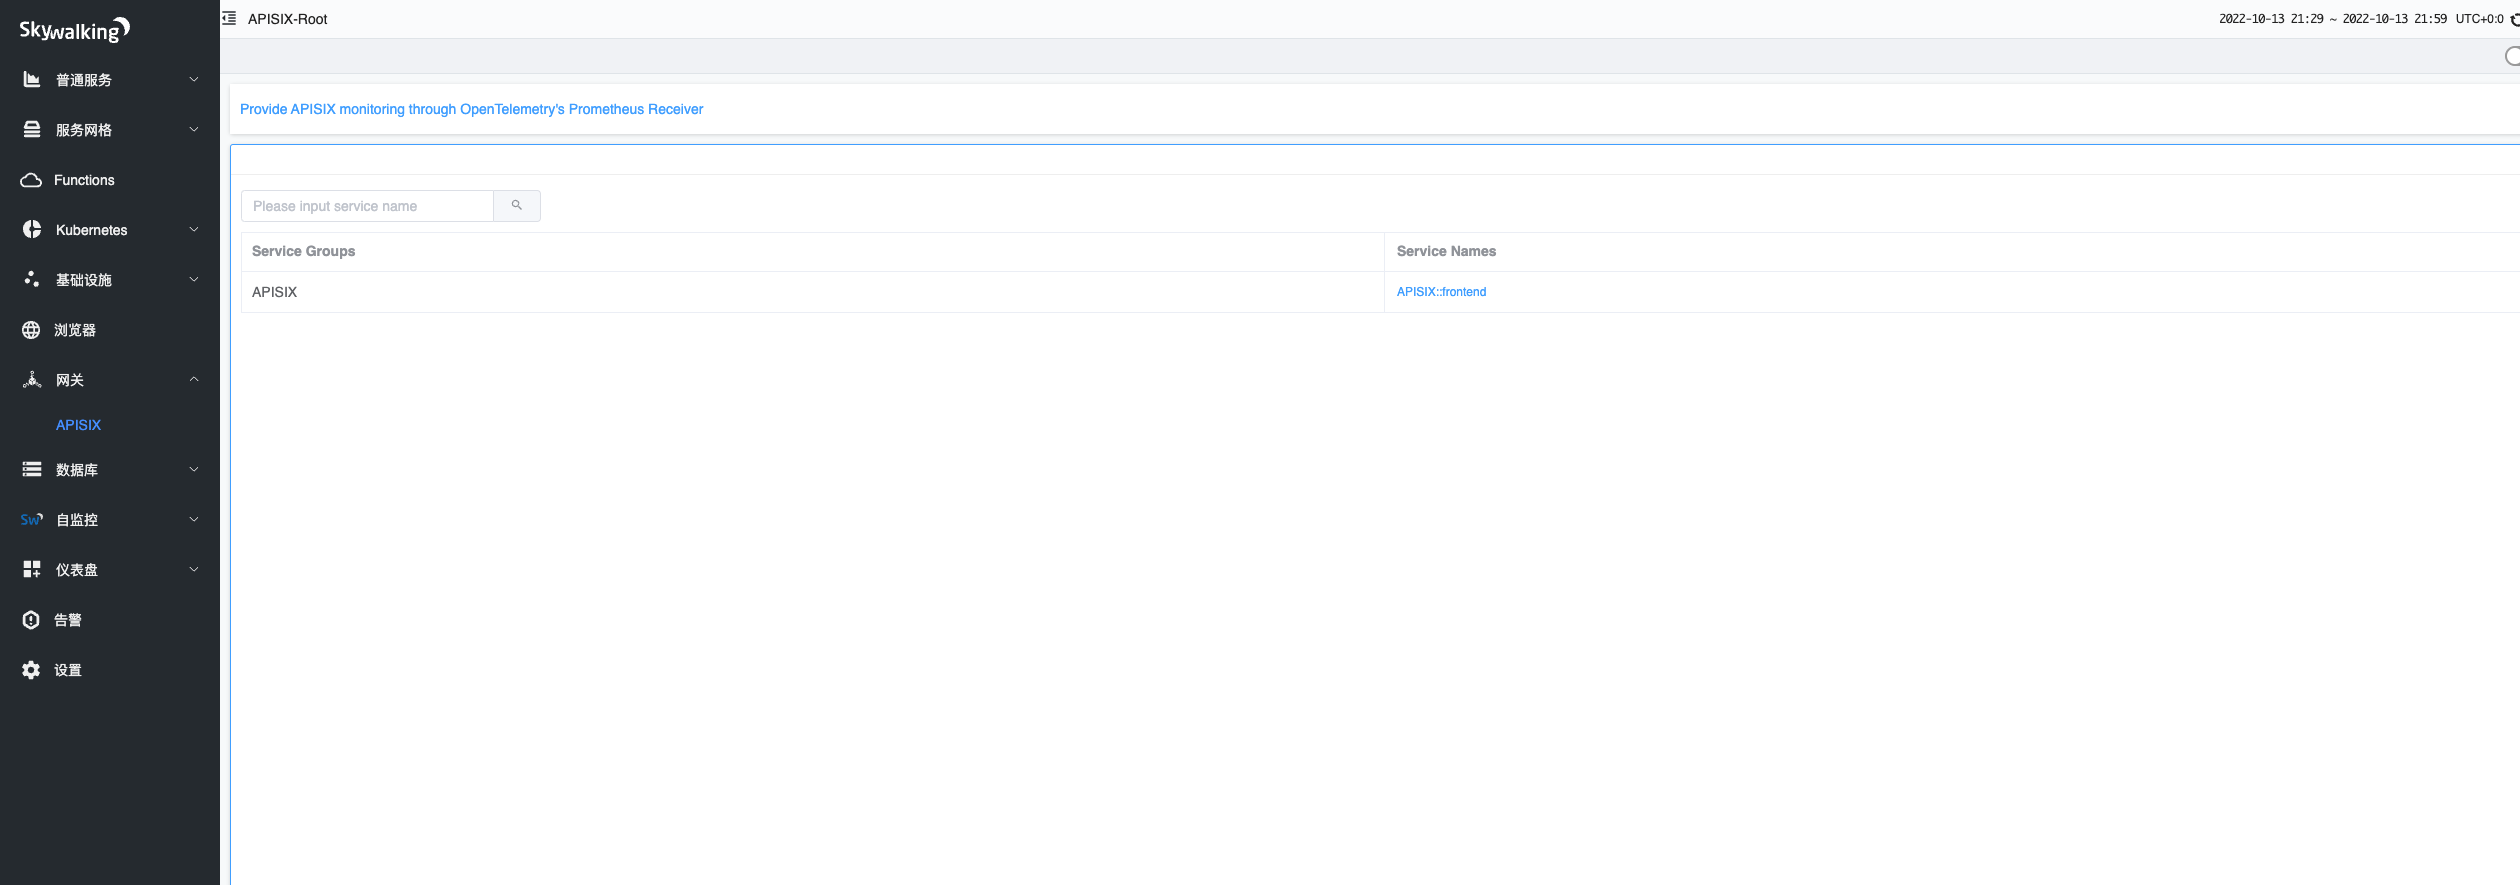Click the Functions cloud icon
Image resolution: width=2520 pixels, height=885 pixels.
coord(31,180)
